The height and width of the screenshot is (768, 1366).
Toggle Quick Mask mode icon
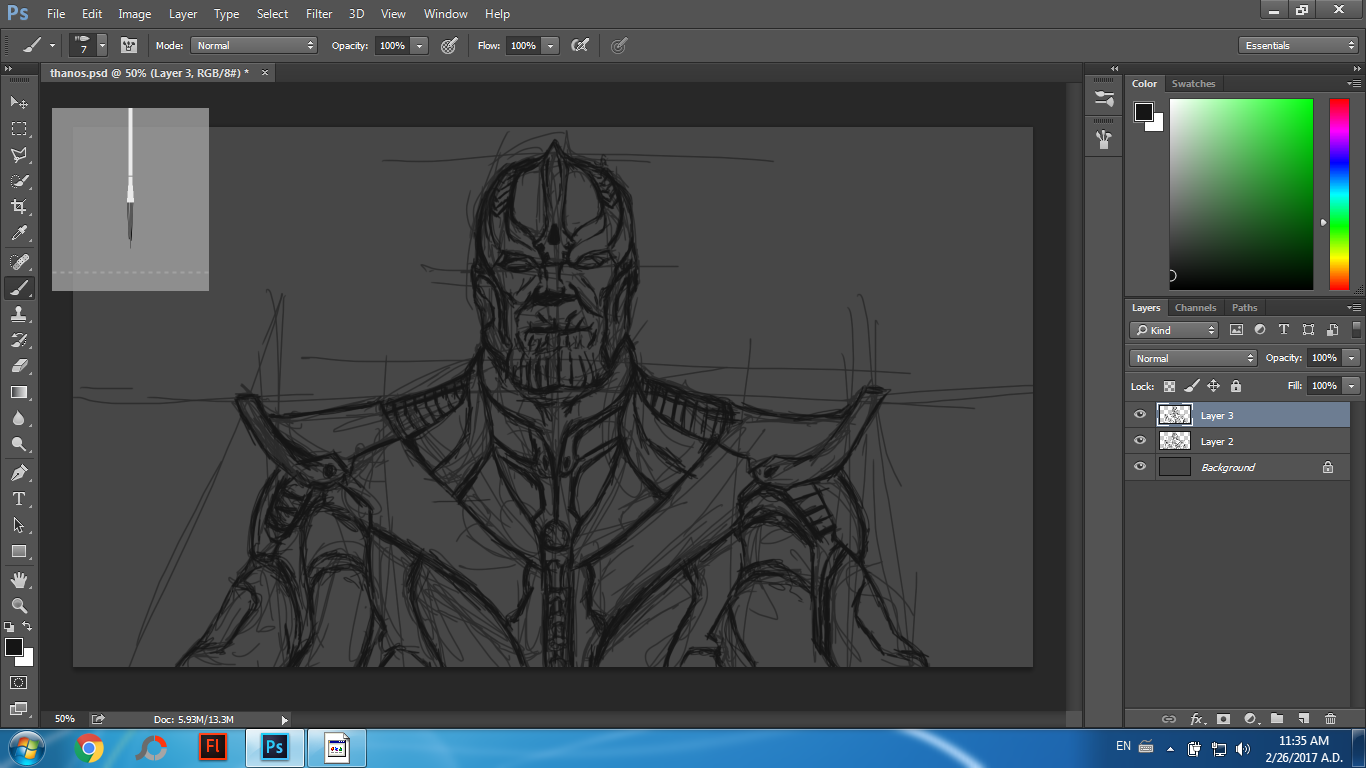[19, 682]
